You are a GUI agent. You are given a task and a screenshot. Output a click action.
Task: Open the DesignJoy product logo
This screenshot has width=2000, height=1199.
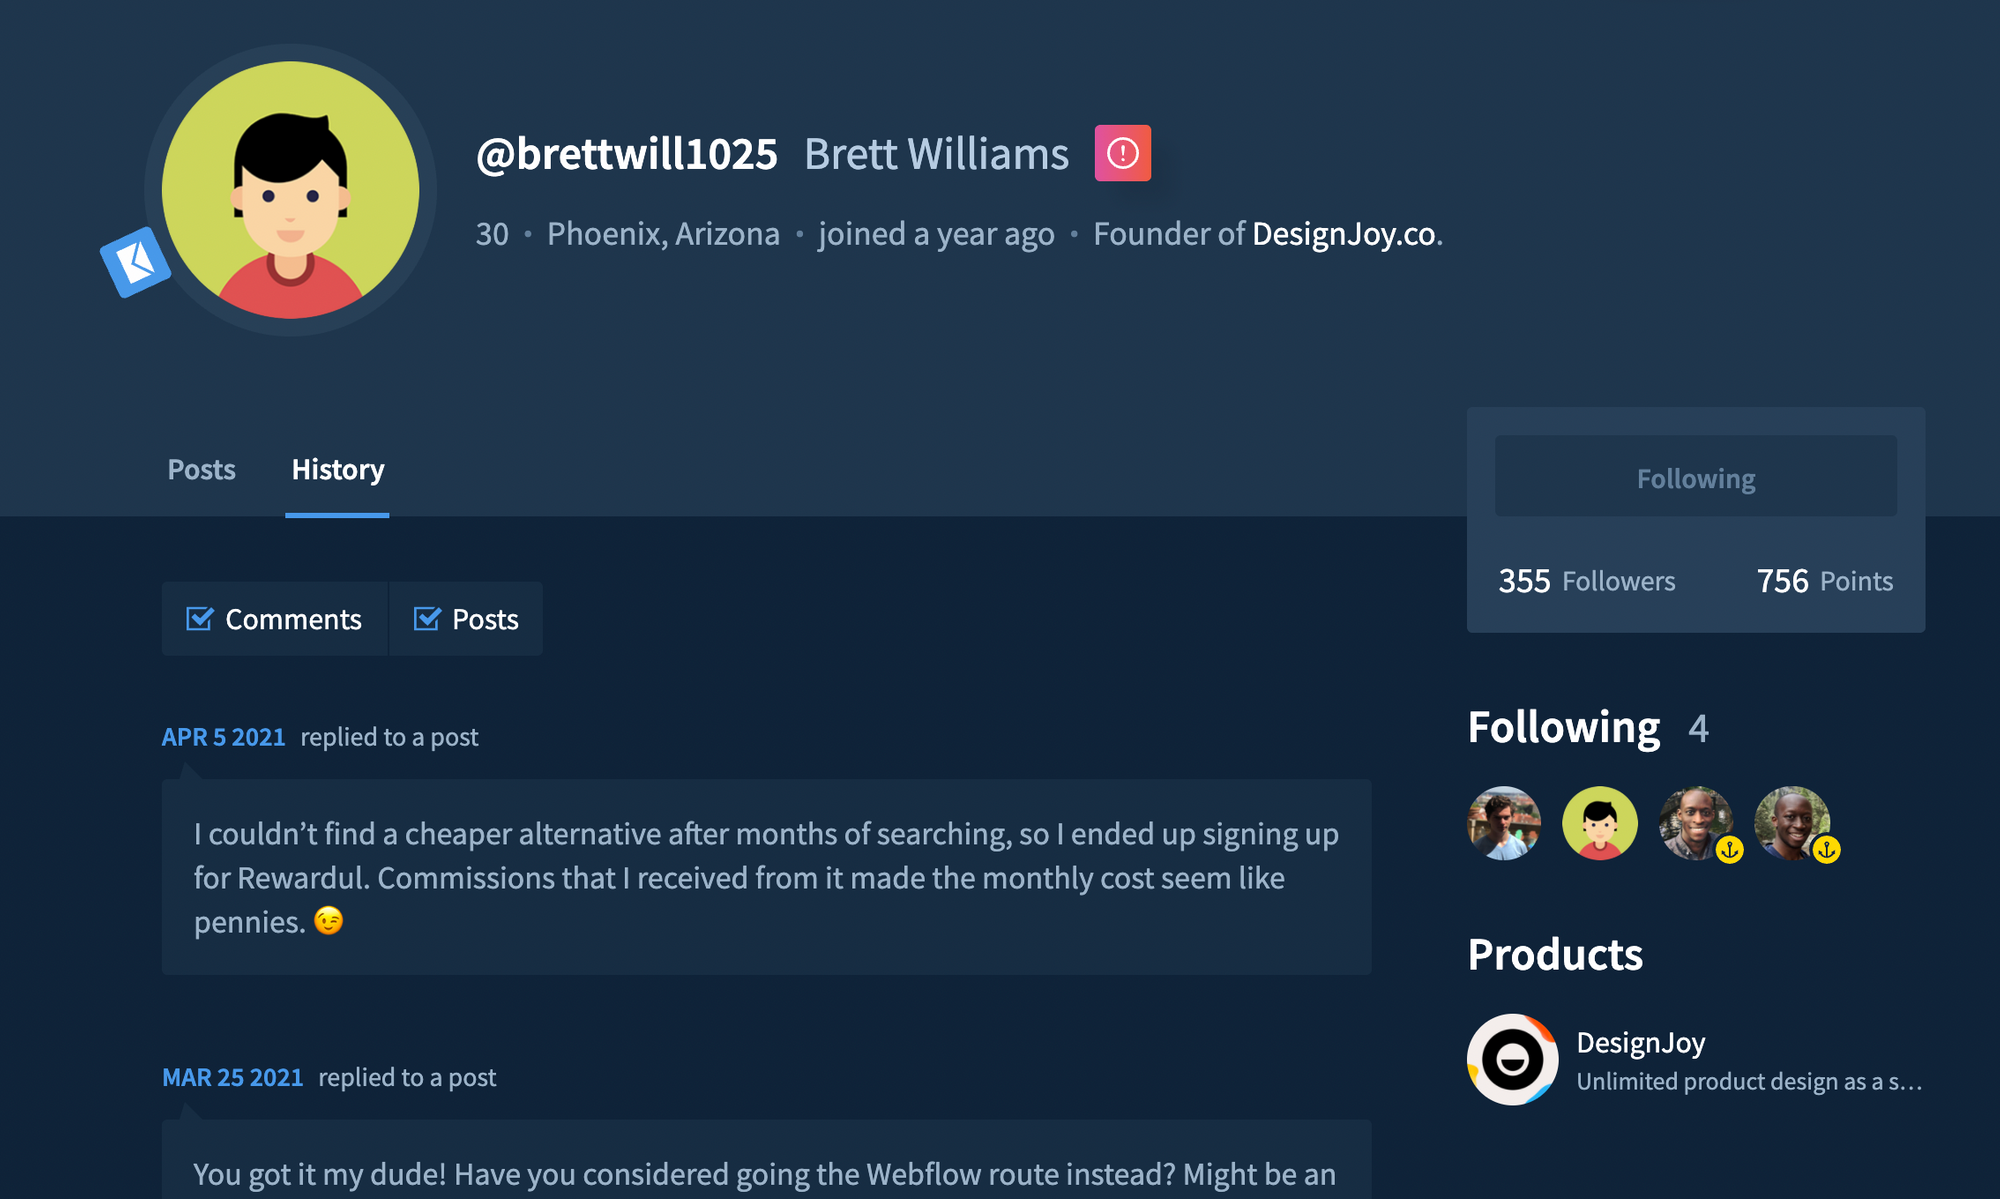click(1512, 1059)
